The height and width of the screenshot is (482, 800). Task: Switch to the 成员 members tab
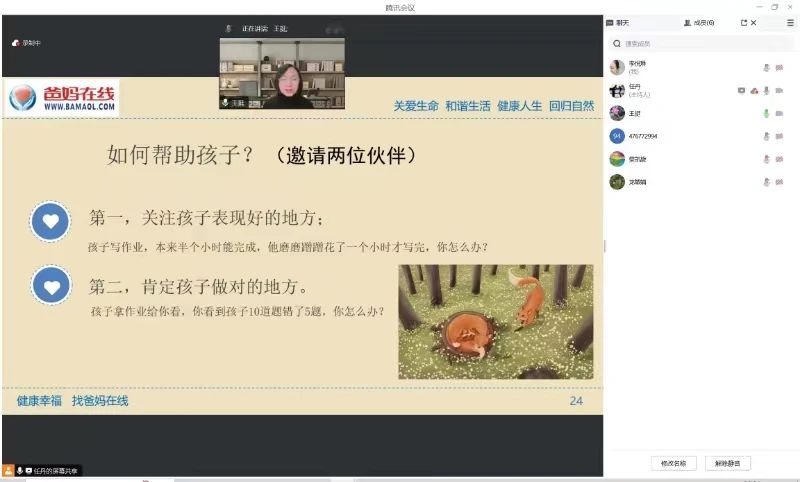(698, 22)
